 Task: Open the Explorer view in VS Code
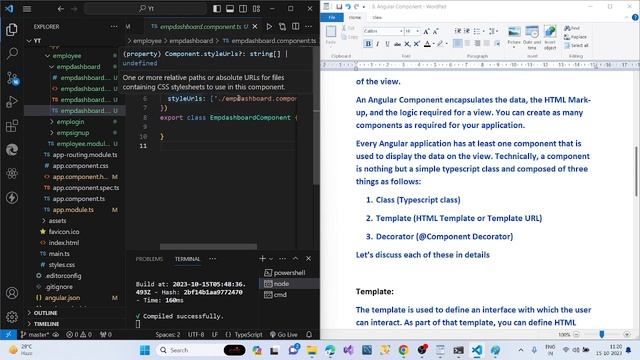pos(12,29)
